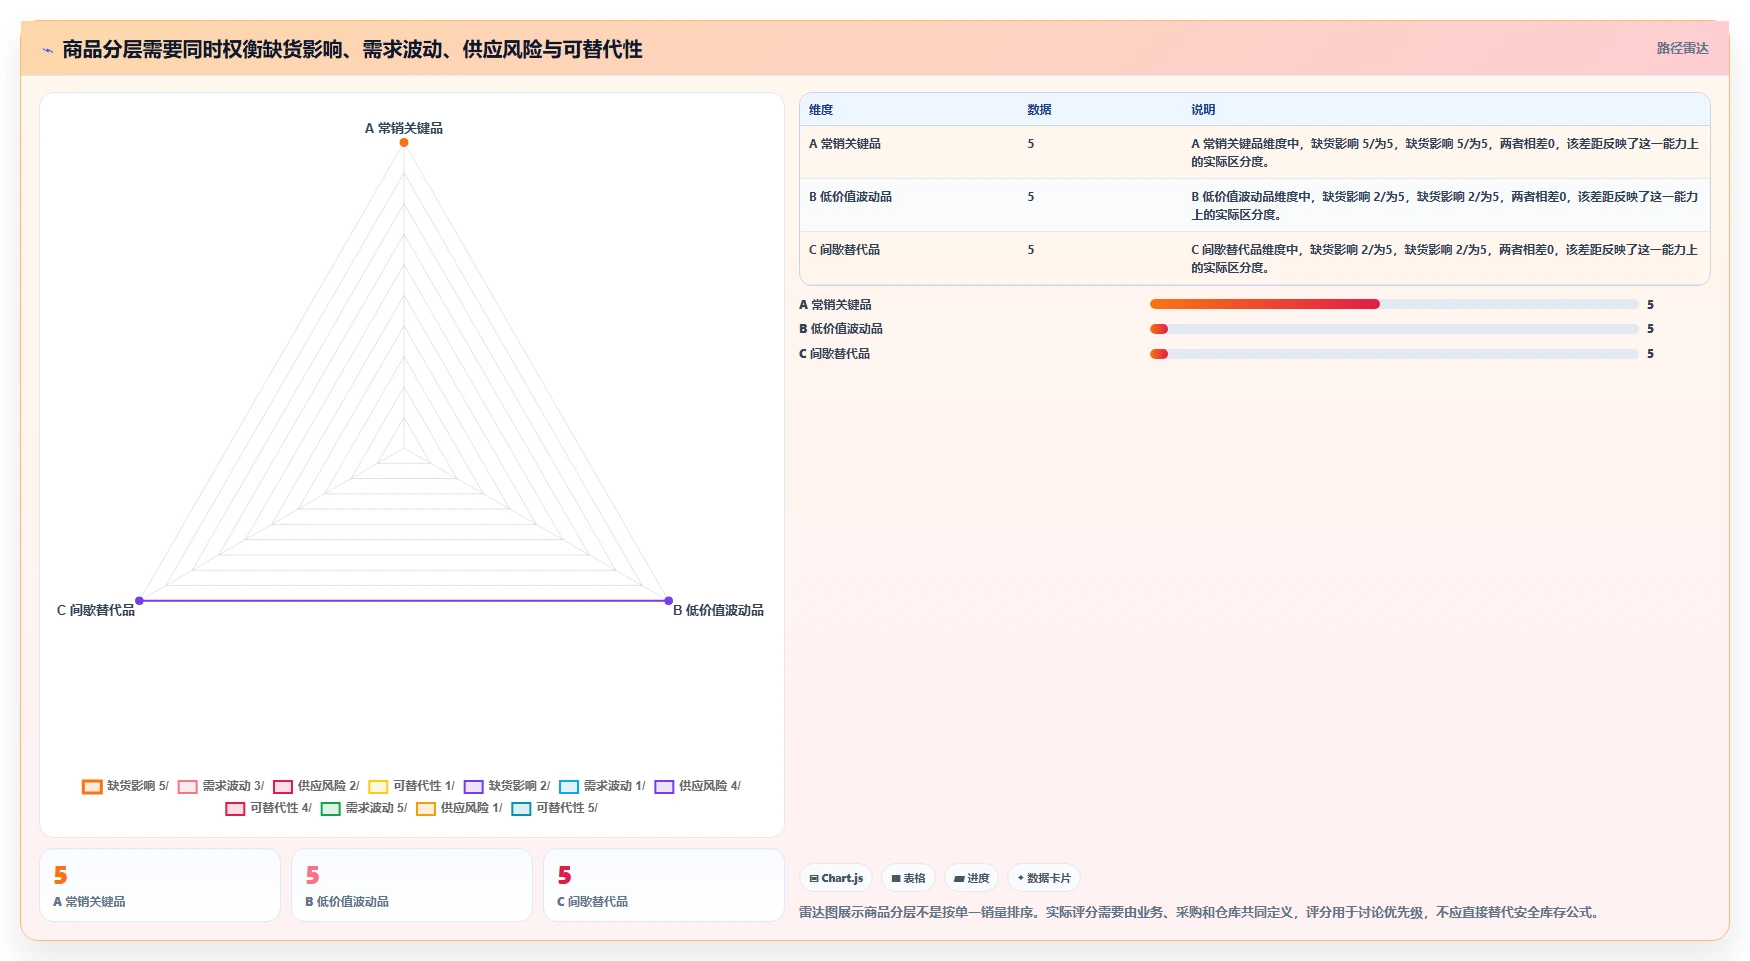Click the 数据卡片 tag chip
The height and width of the screenshot is (961, 1750).
[x=1044, y=878]
